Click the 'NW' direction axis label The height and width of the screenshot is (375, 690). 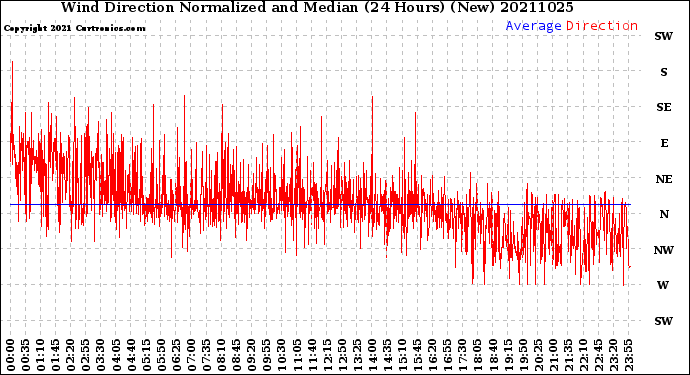point(664,250)
